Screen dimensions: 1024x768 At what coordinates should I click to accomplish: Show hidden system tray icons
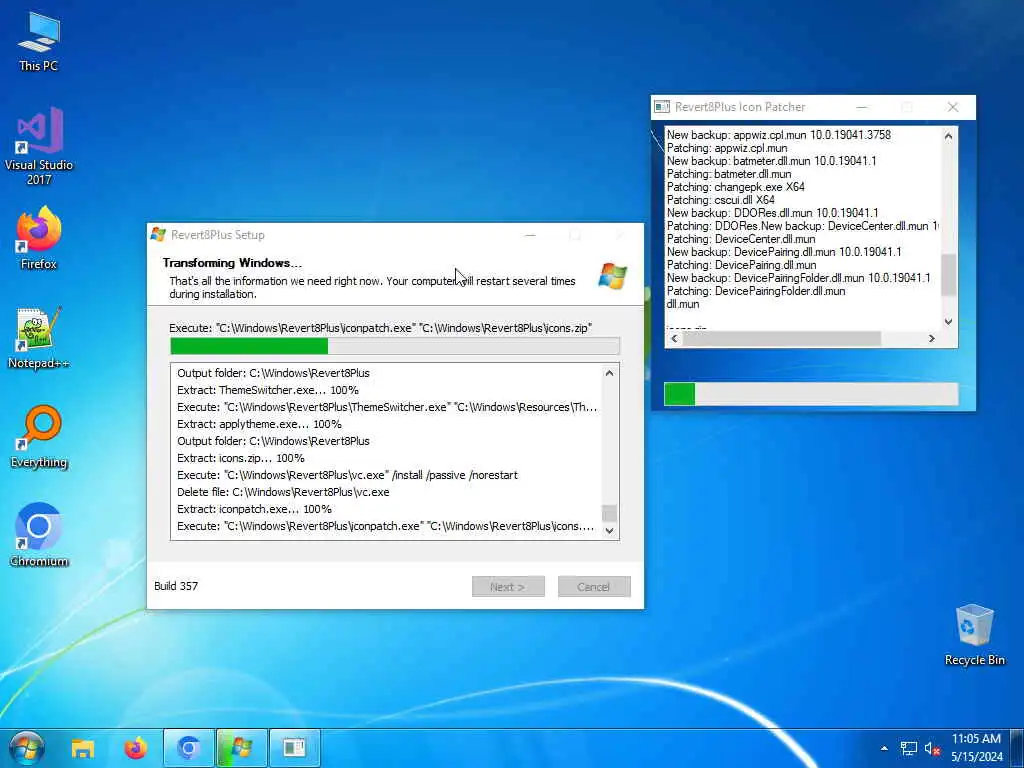click(x=884, y=748)
